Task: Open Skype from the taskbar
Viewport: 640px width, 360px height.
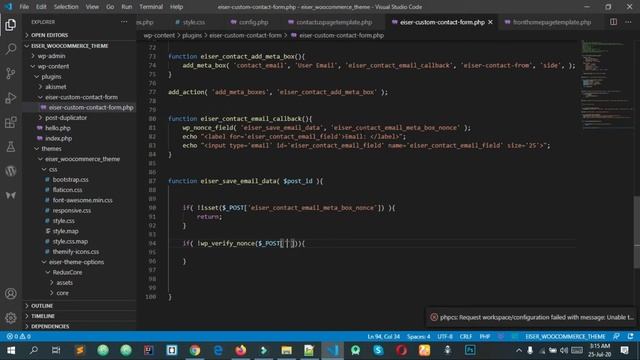Action: [x=378, y=350]
